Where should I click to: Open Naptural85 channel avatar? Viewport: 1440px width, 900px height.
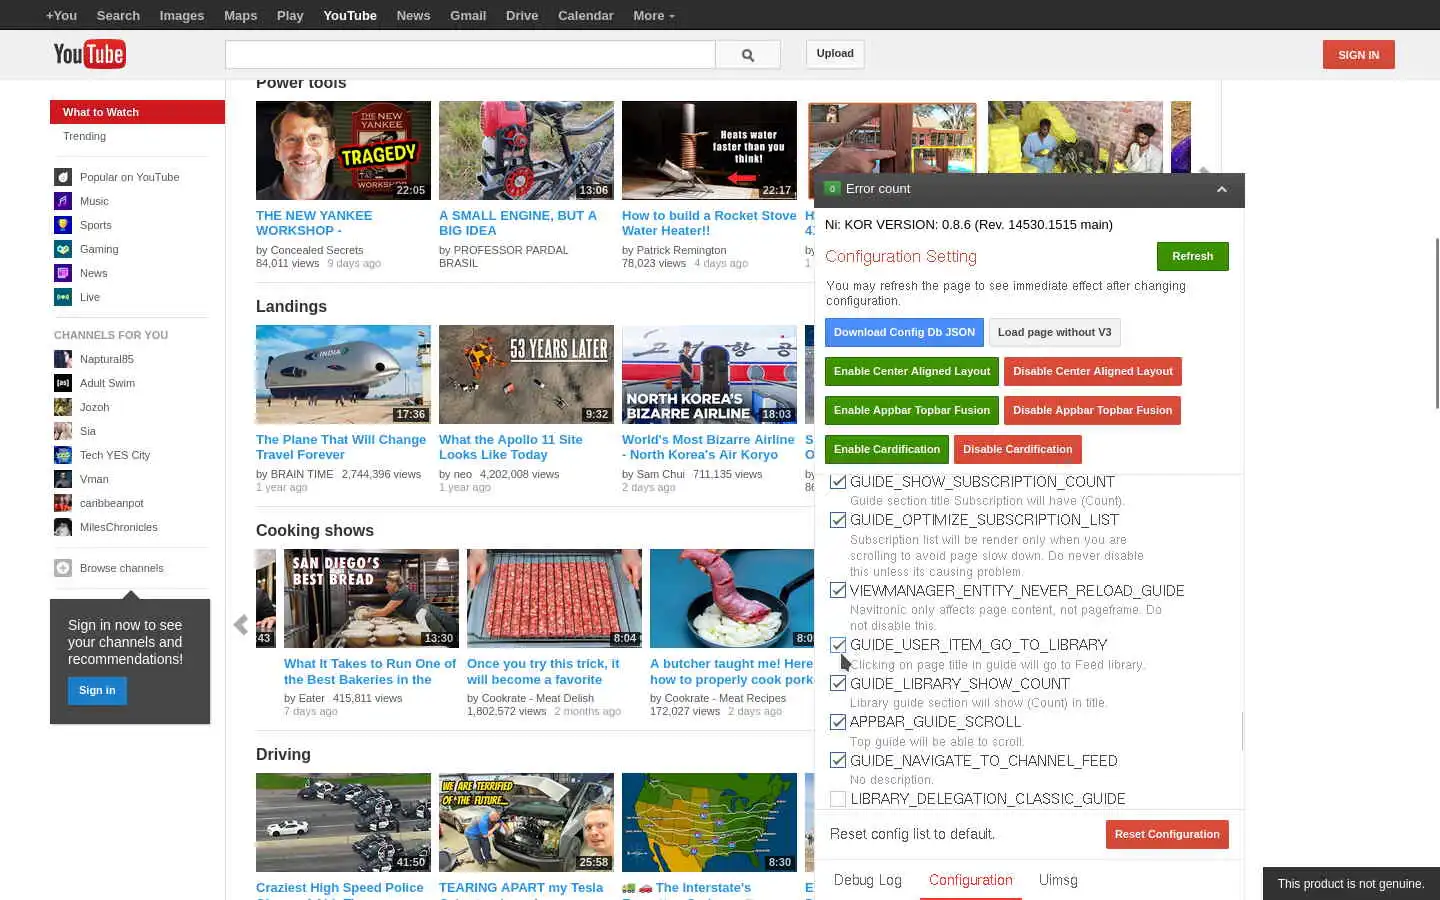pos(63,359)
